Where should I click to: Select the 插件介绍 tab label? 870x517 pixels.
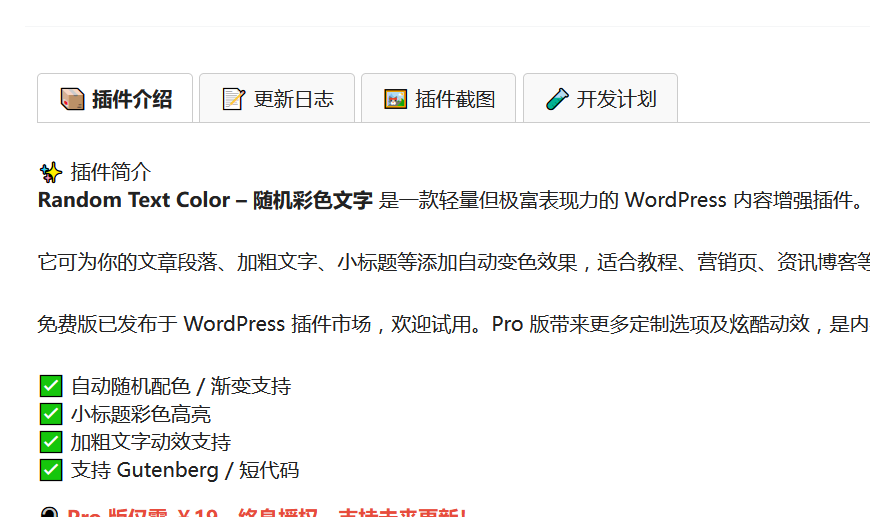click(132, 99)
